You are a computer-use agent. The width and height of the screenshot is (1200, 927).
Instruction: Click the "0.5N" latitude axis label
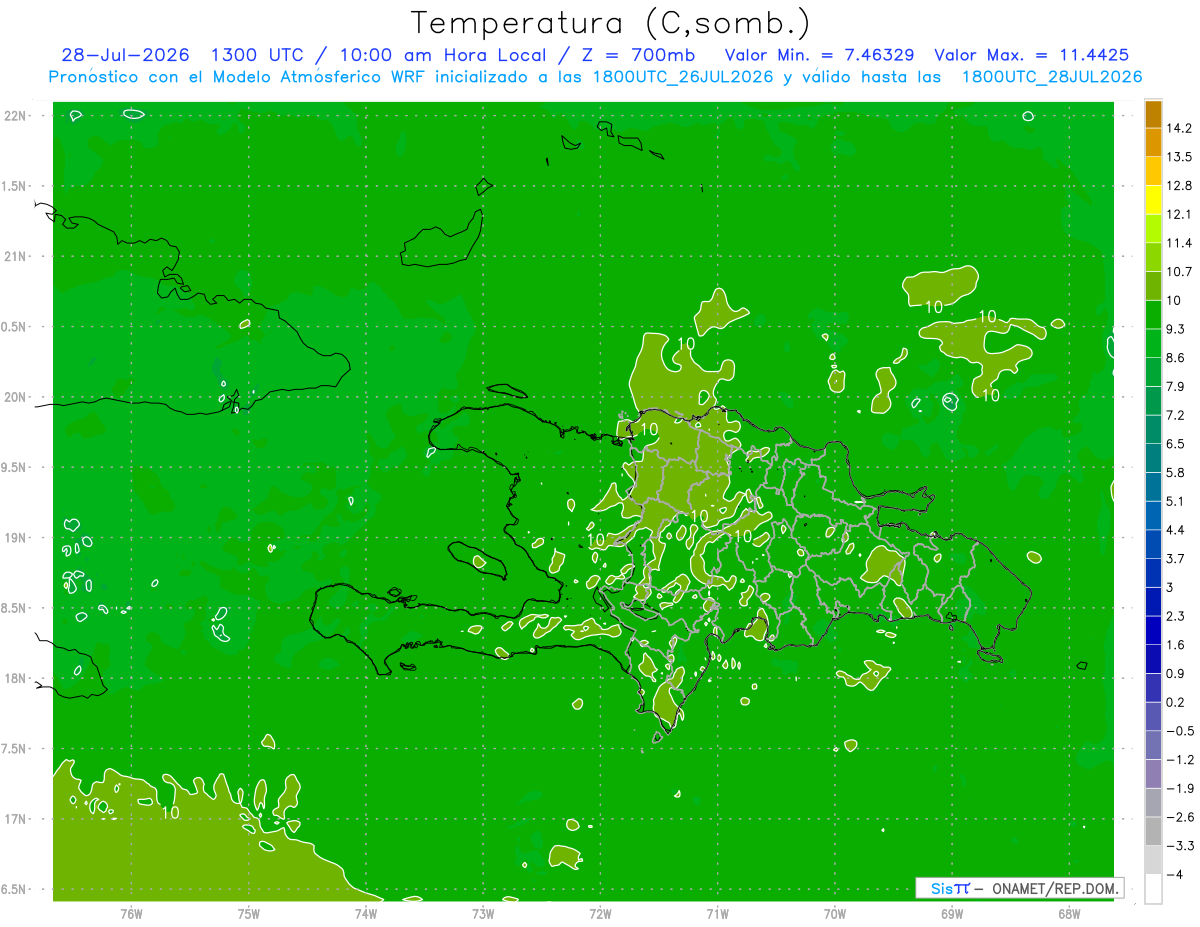14,327
